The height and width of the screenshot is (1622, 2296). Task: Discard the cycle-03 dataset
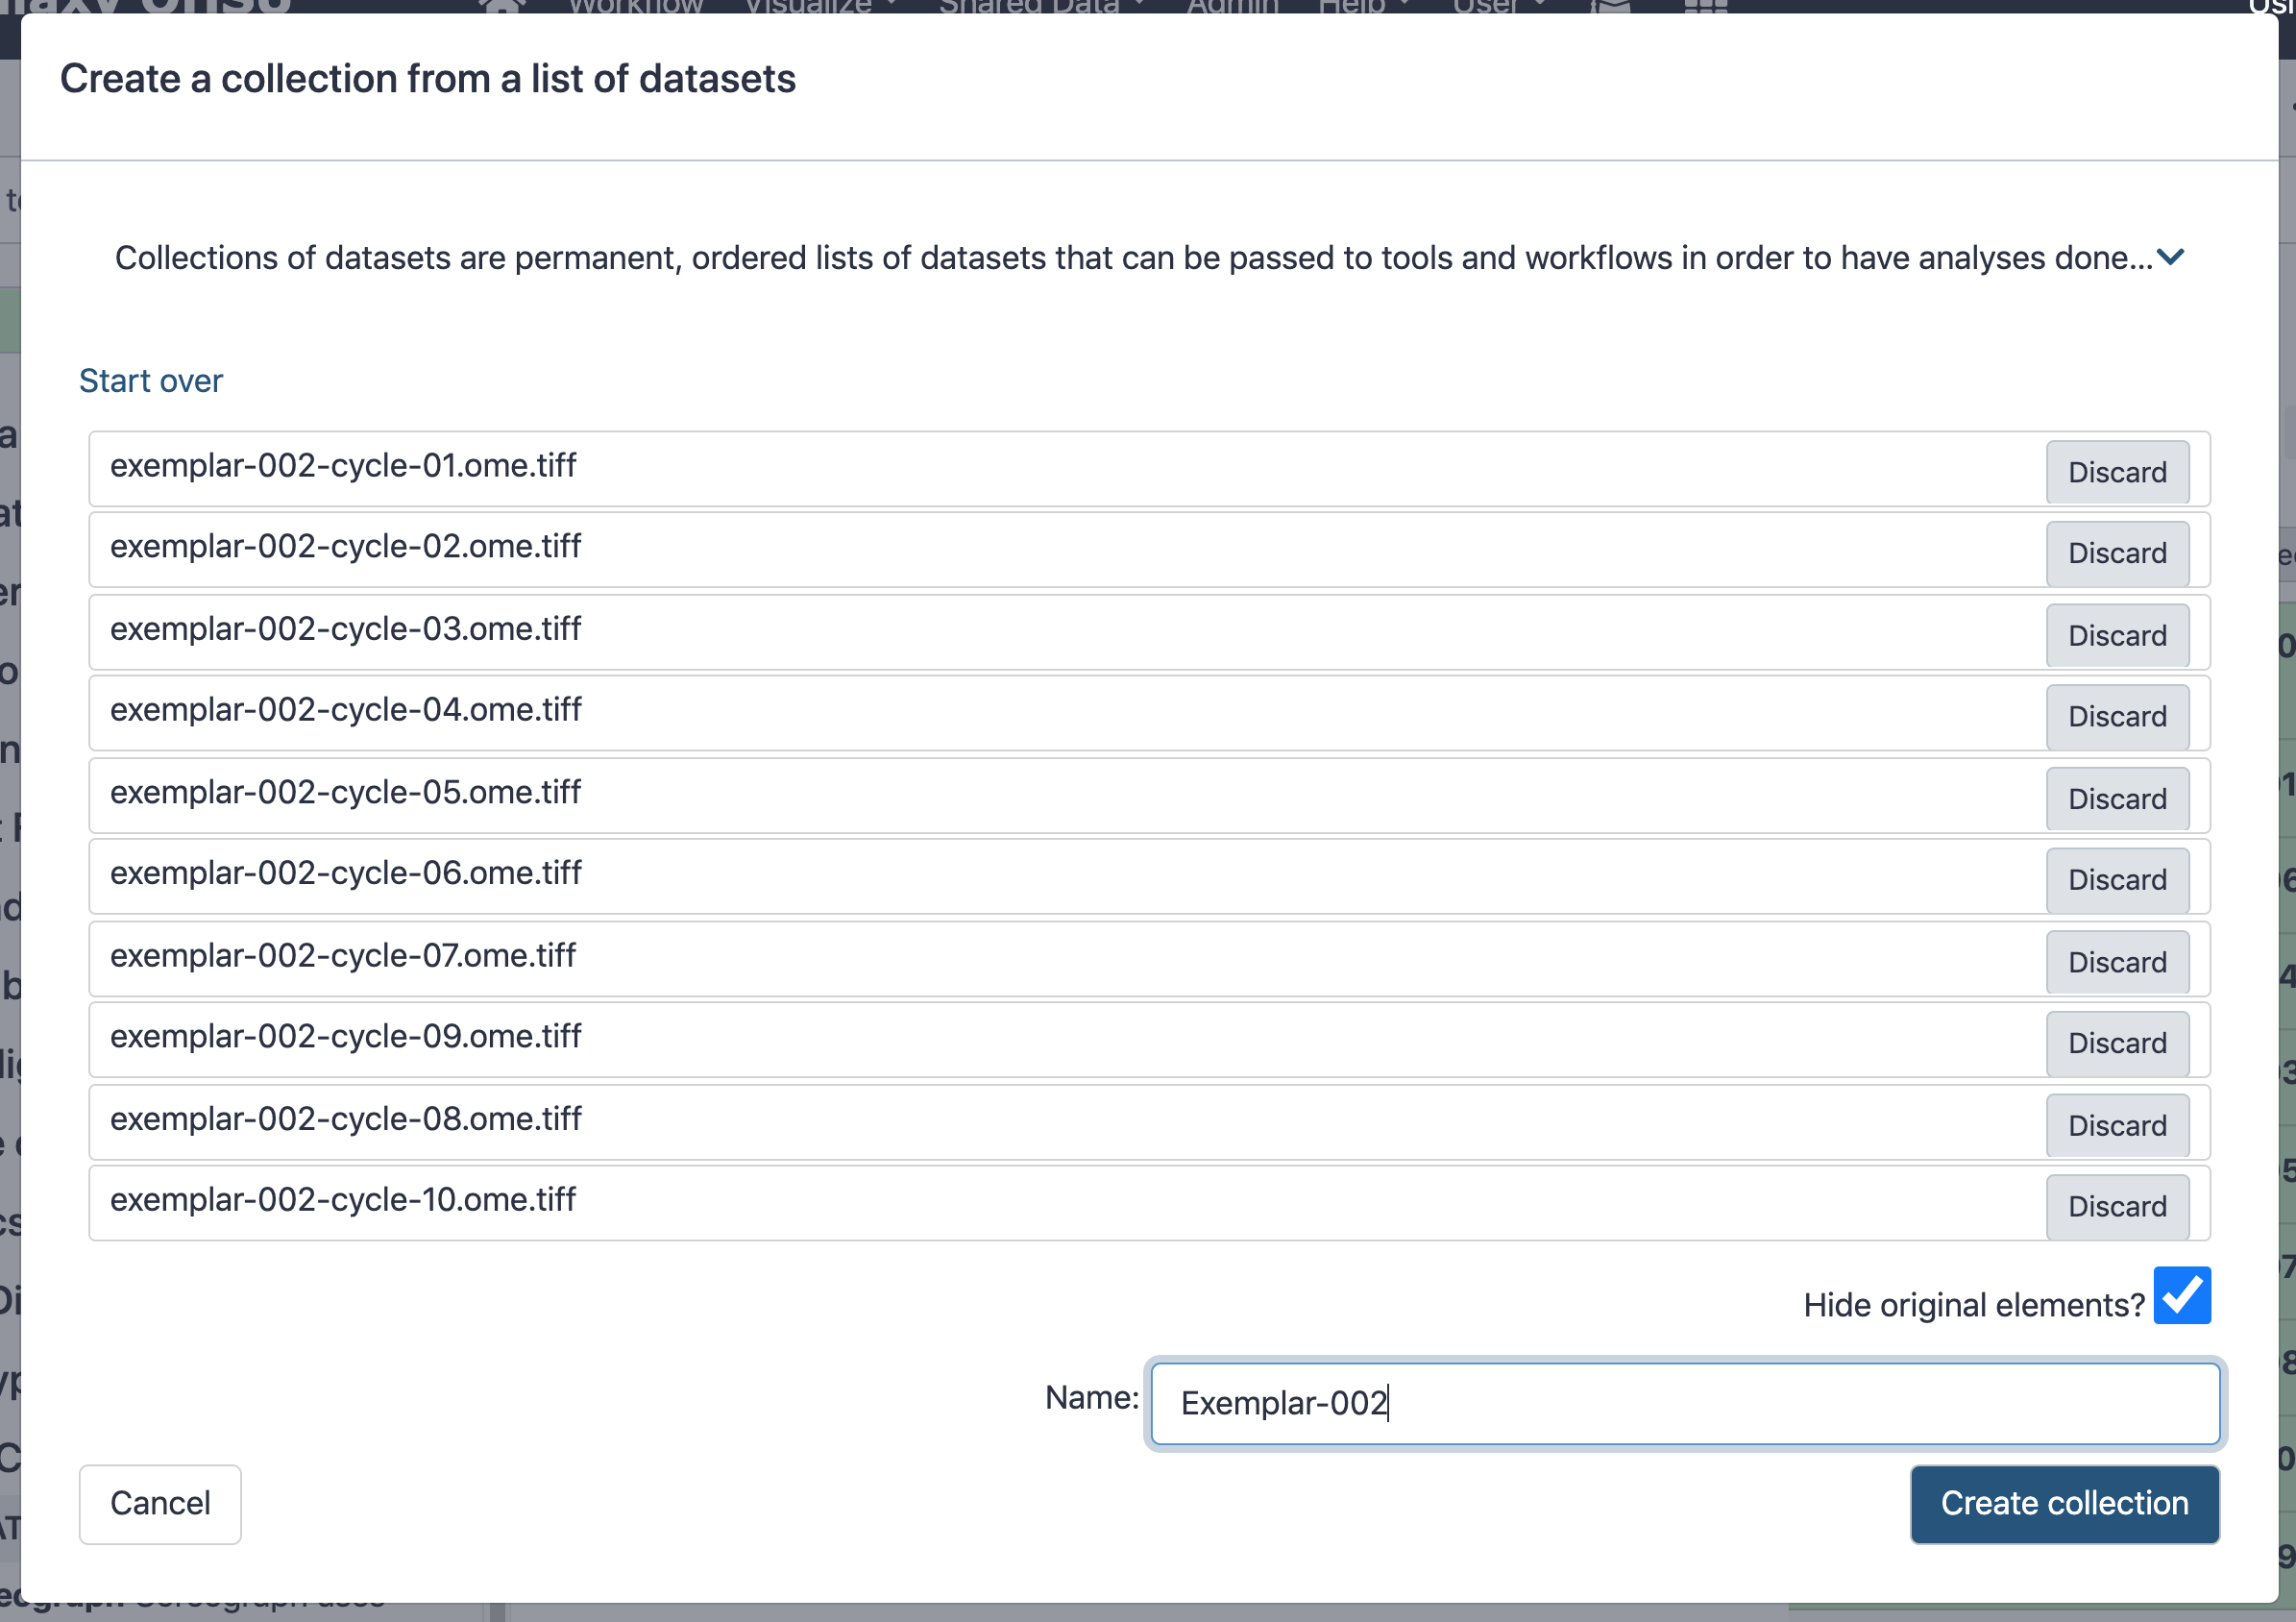tap(2117, 635)
